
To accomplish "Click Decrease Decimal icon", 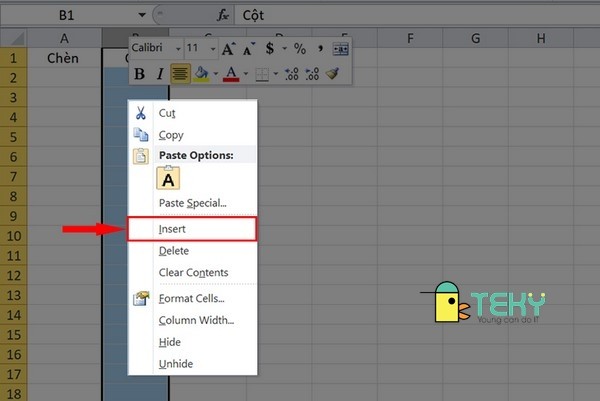I will [x=312, y=73].
